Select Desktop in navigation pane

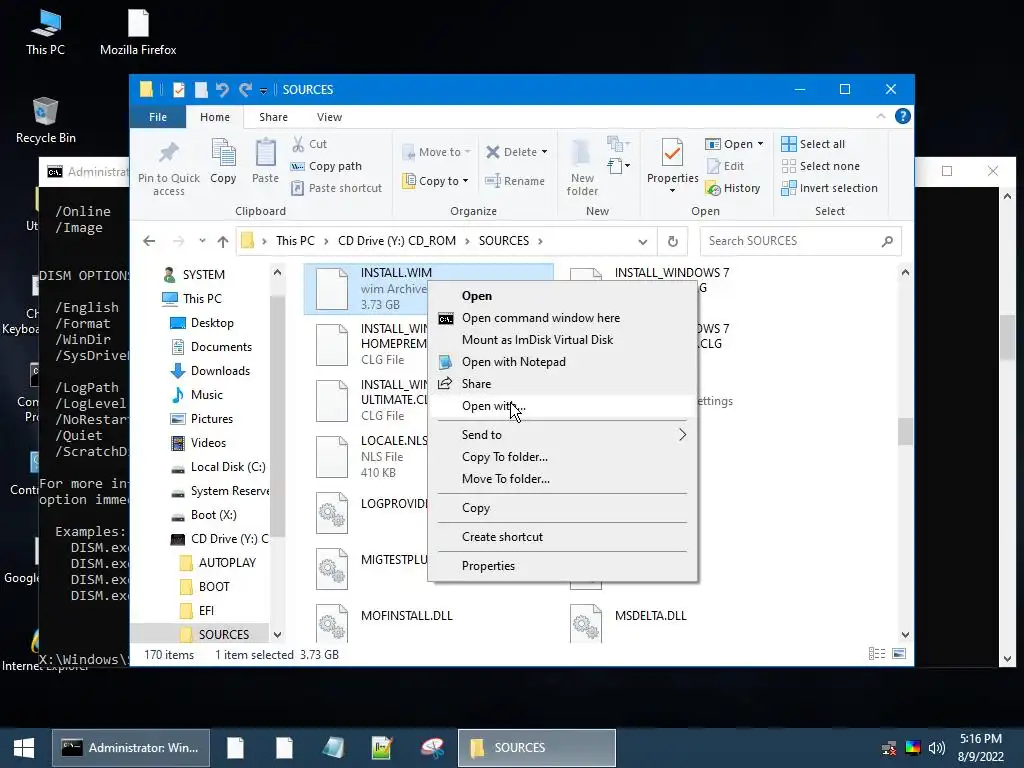tap(212, 323)
